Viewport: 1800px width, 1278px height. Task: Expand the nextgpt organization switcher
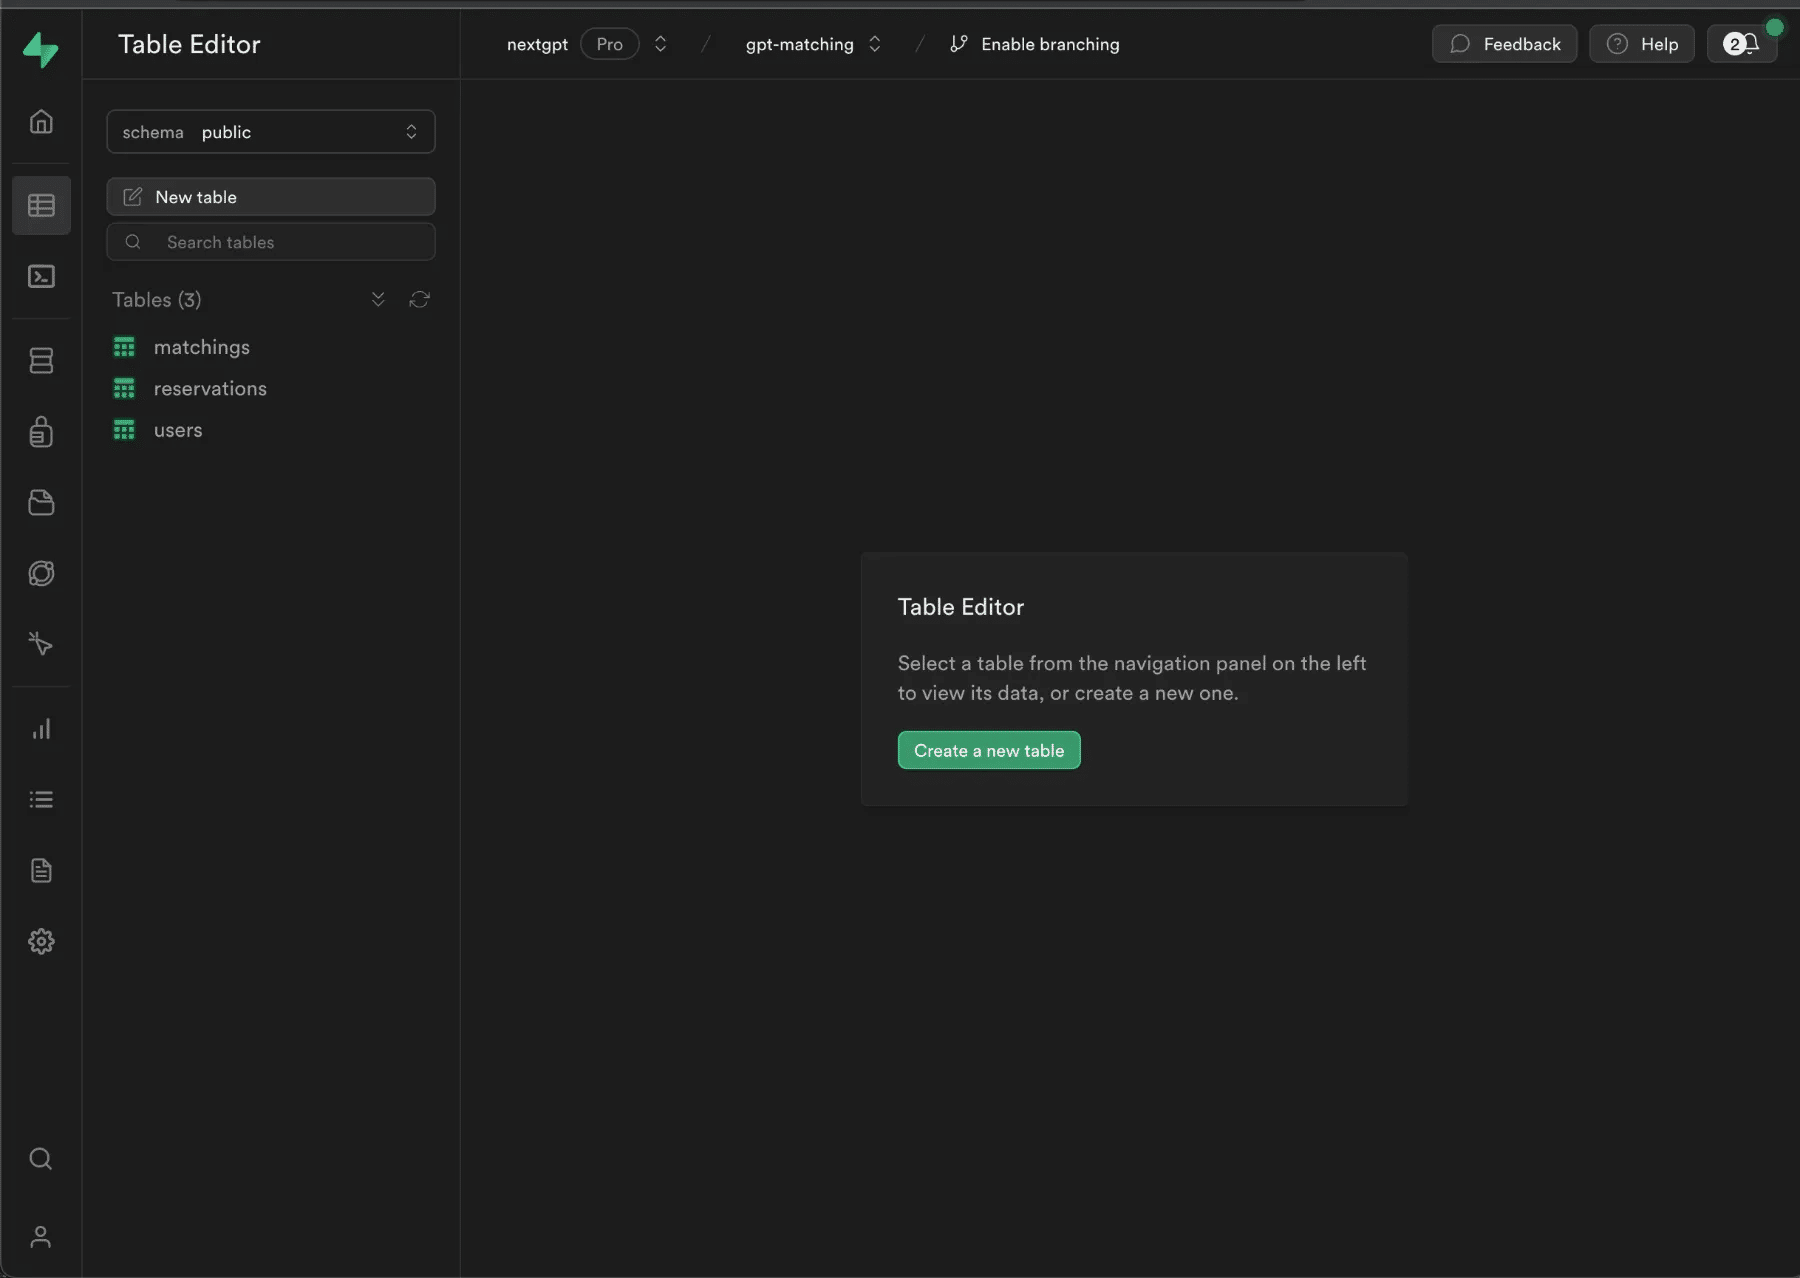click(660, 44)
